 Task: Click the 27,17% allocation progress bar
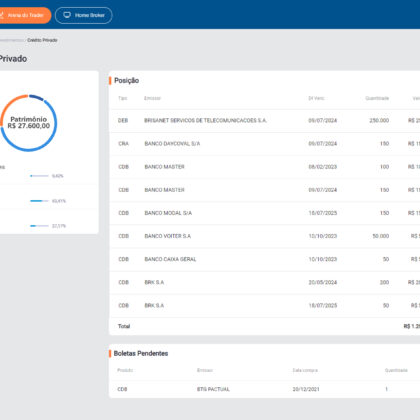coord(39,226)
